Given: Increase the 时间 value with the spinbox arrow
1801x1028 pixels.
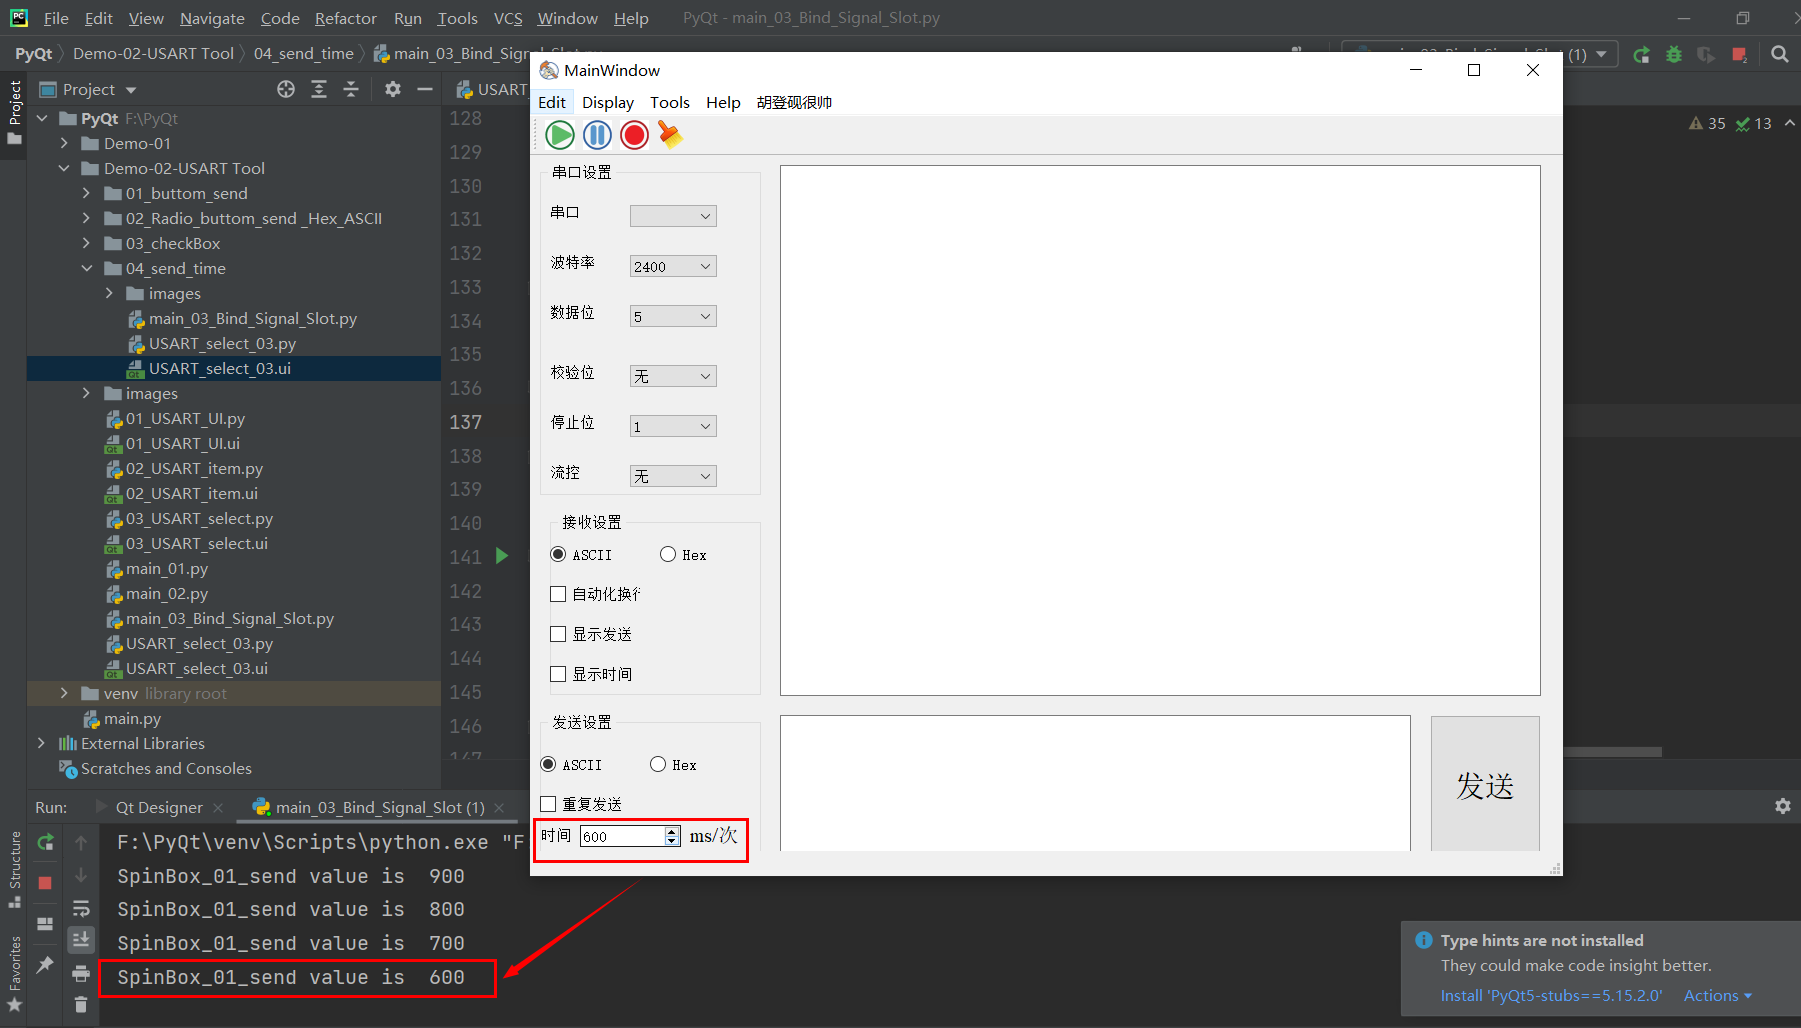Looking at the screenshot, I should coord(670,830).
